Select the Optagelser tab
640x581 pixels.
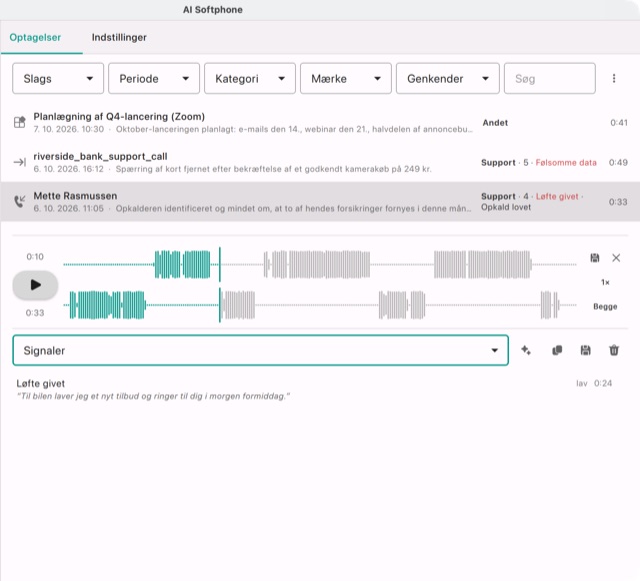point(35,37)
